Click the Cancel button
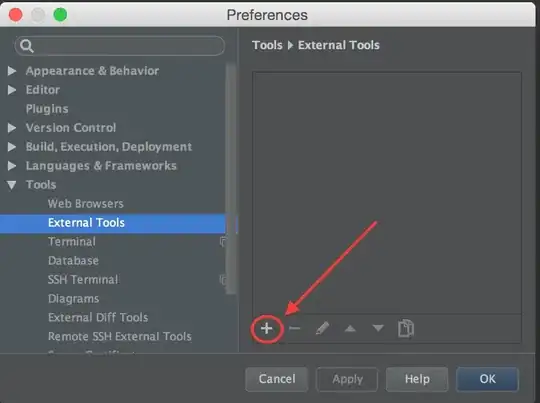 [x=277, y=379]
